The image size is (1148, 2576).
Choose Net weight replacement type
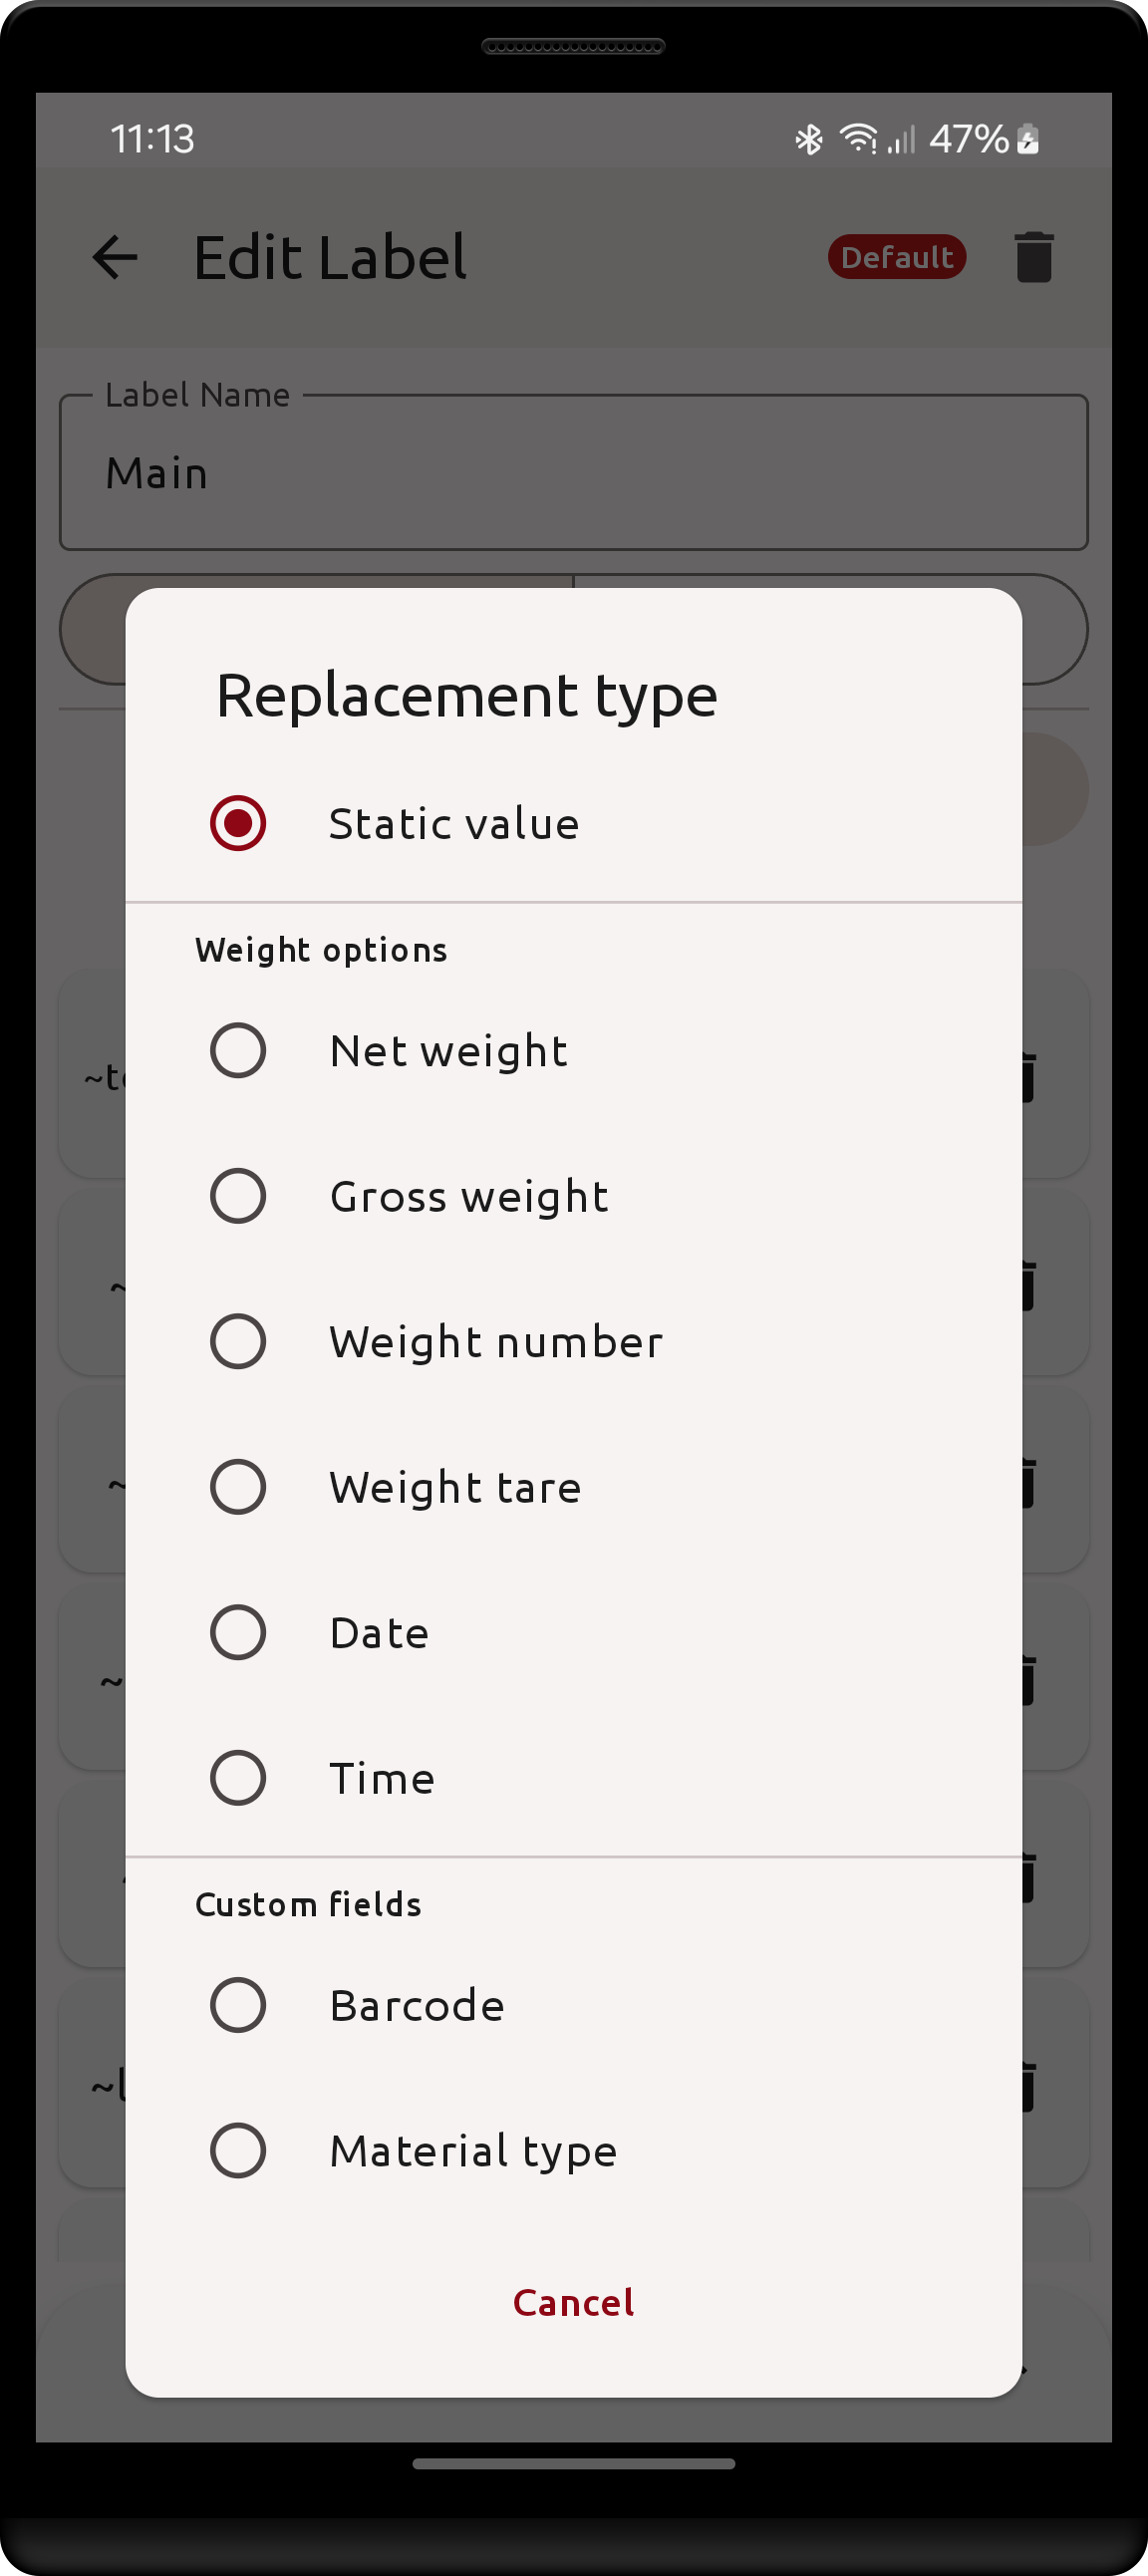click(x=238, y=1050)
